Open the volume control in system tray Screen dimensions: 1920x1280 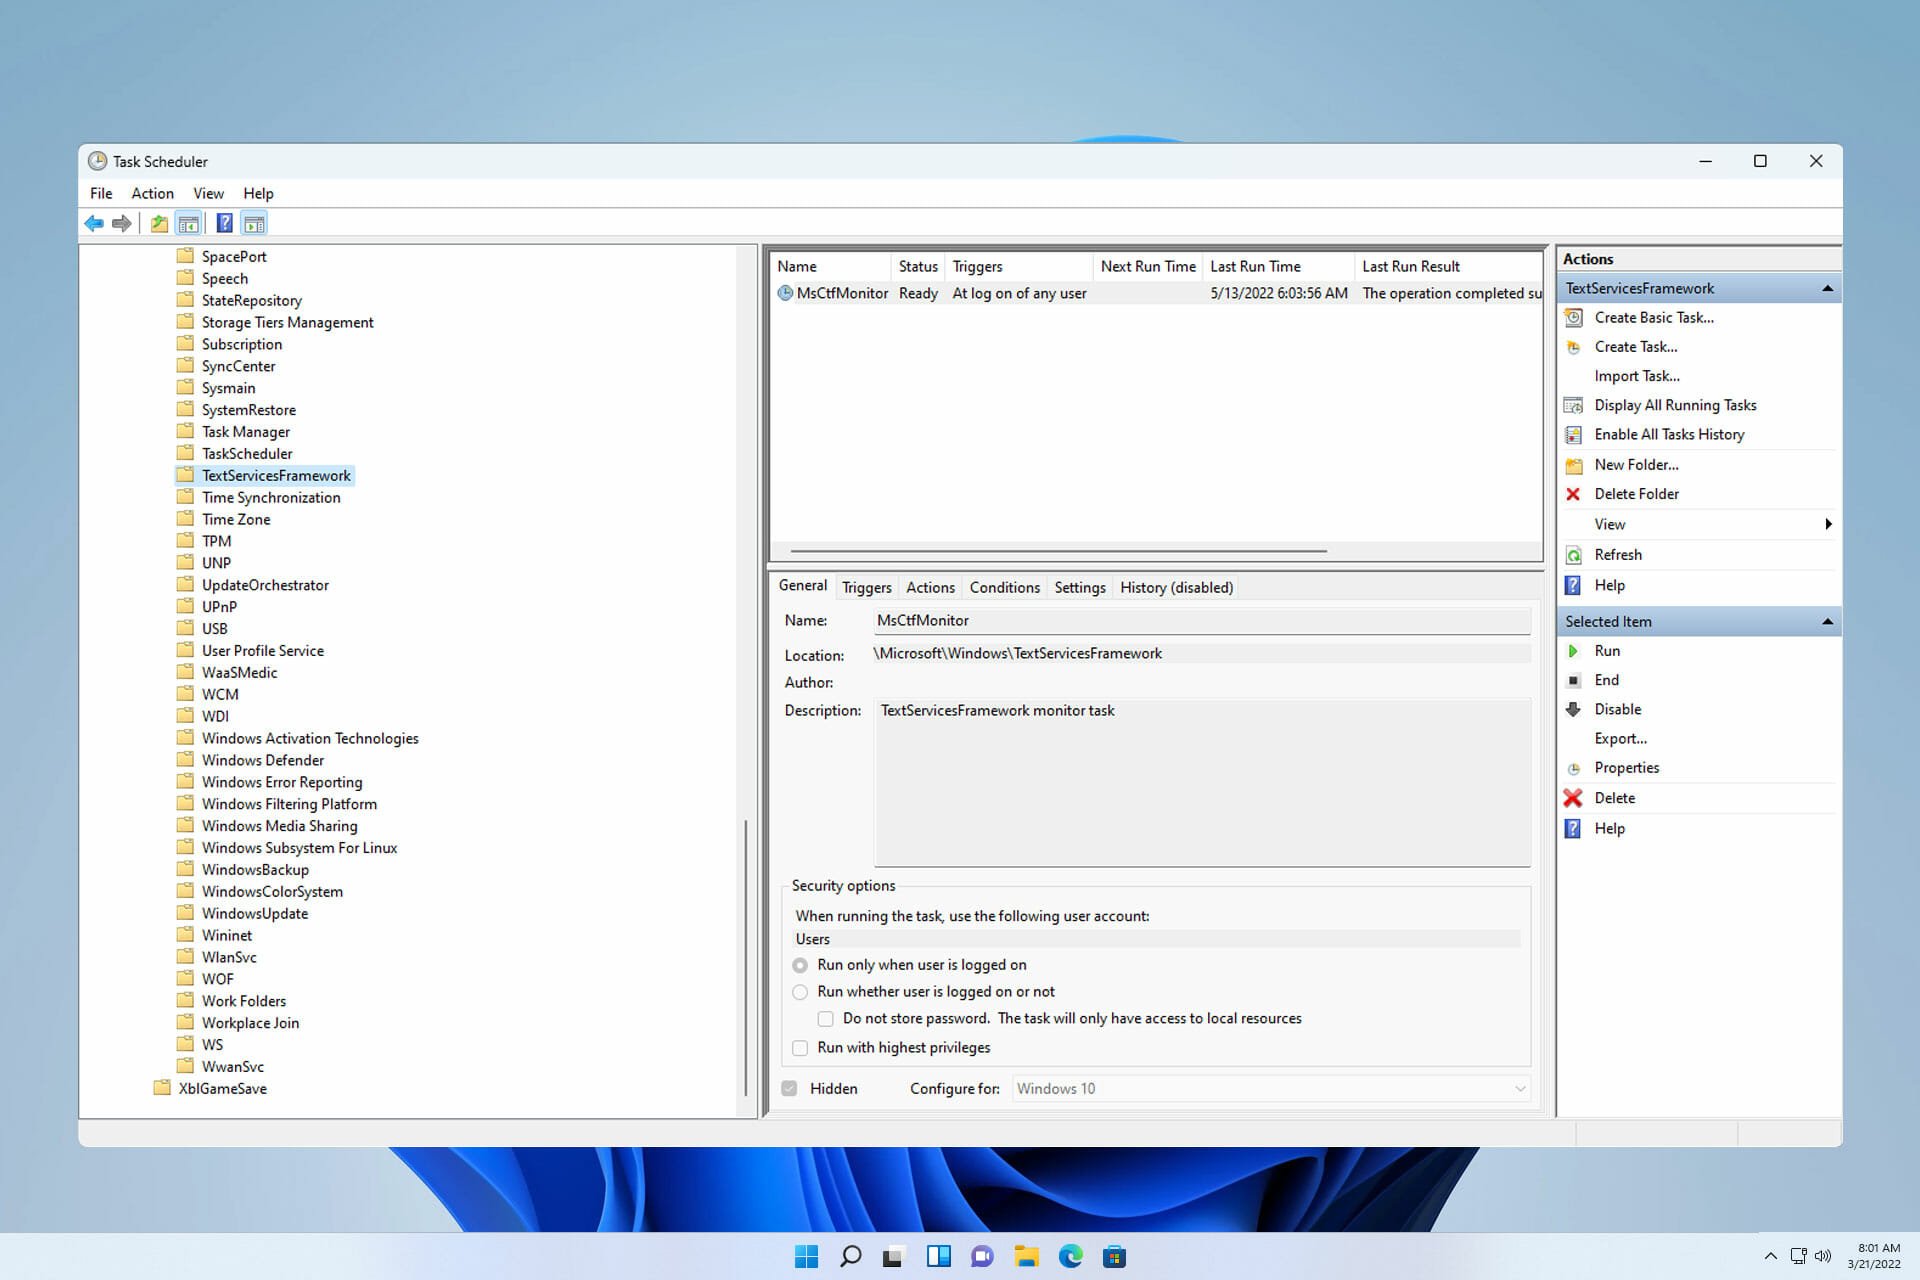(1823, 1256)
